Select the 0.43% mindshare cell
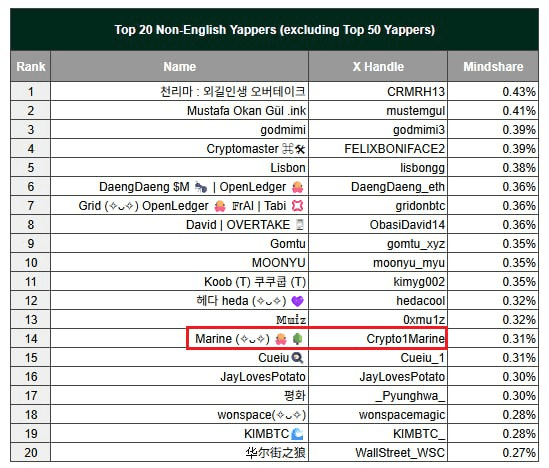The width and height of the screenshot is (549, 468). [x=493, y=92]
